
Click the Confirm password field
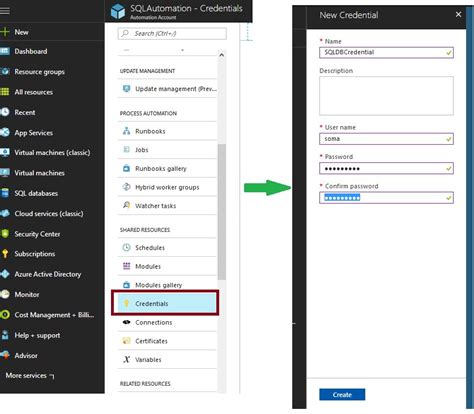coord(386,198)
